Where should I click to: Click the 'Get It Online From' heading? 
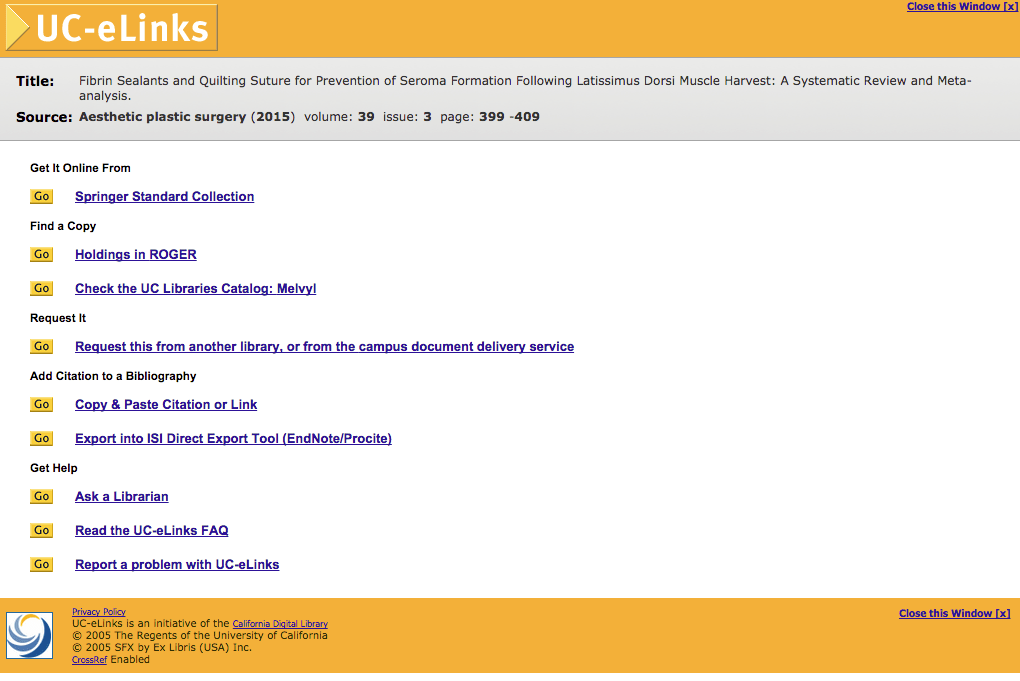click(81, 168)
